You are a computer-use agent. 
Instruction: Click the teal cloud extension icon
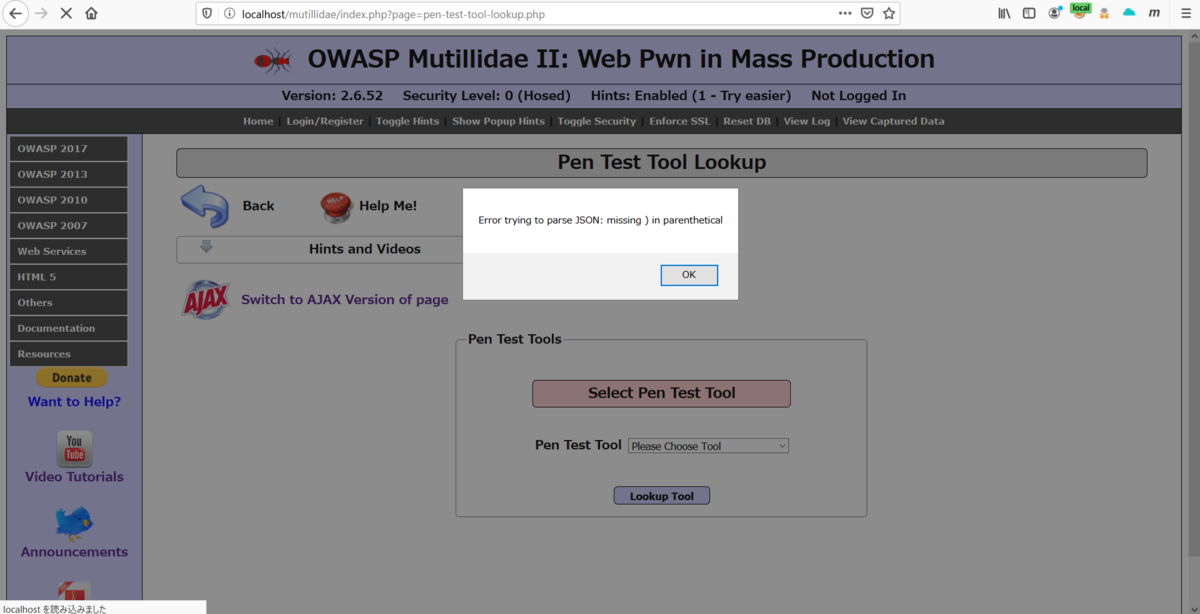coord(1130,14)
